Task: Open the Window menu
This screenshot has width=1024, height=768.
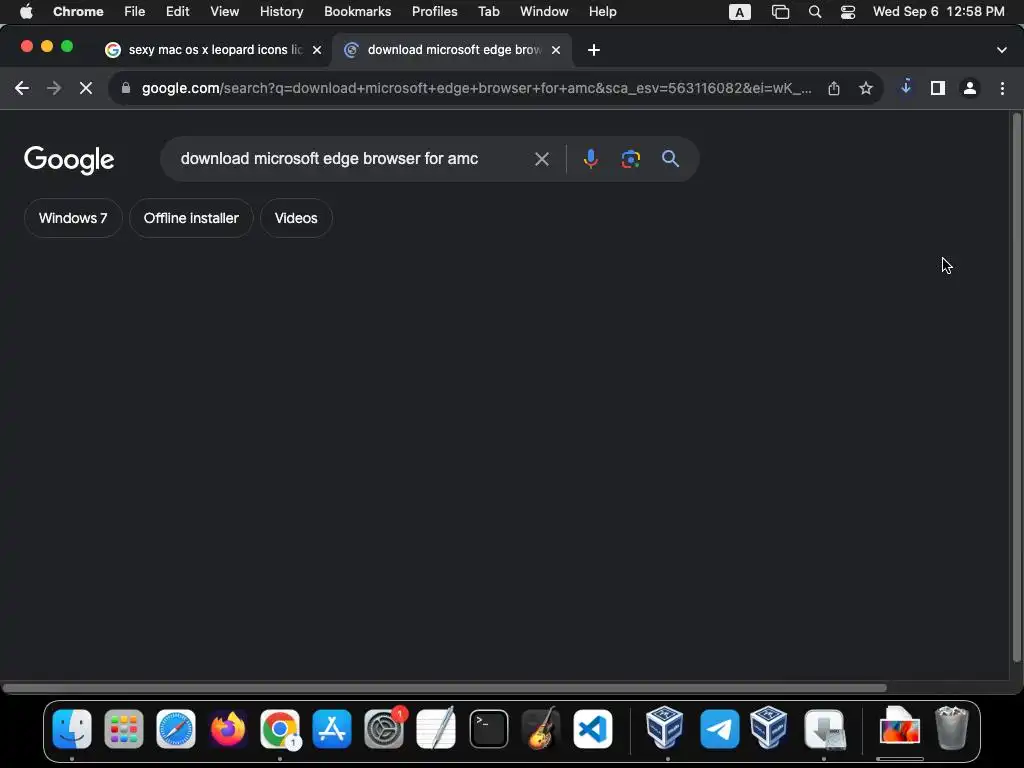Action: pyautogui.click(x=544, y=12)
